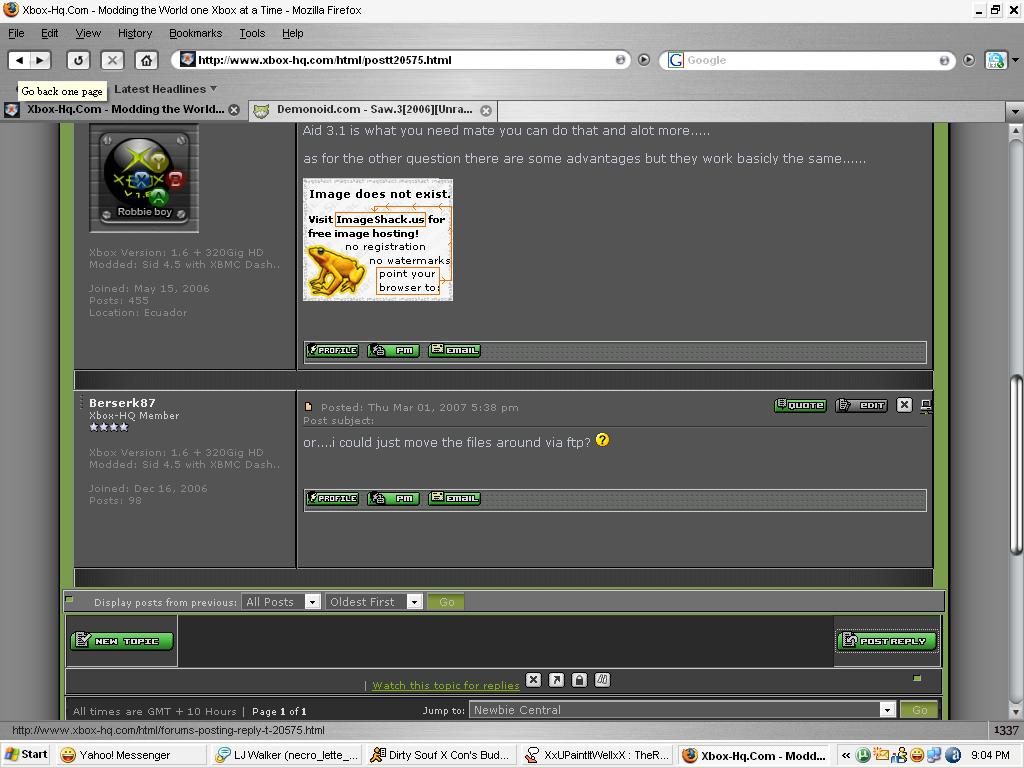Open the Home page button
Viewport: 1024px width, 768px height.
click(146, 60)
